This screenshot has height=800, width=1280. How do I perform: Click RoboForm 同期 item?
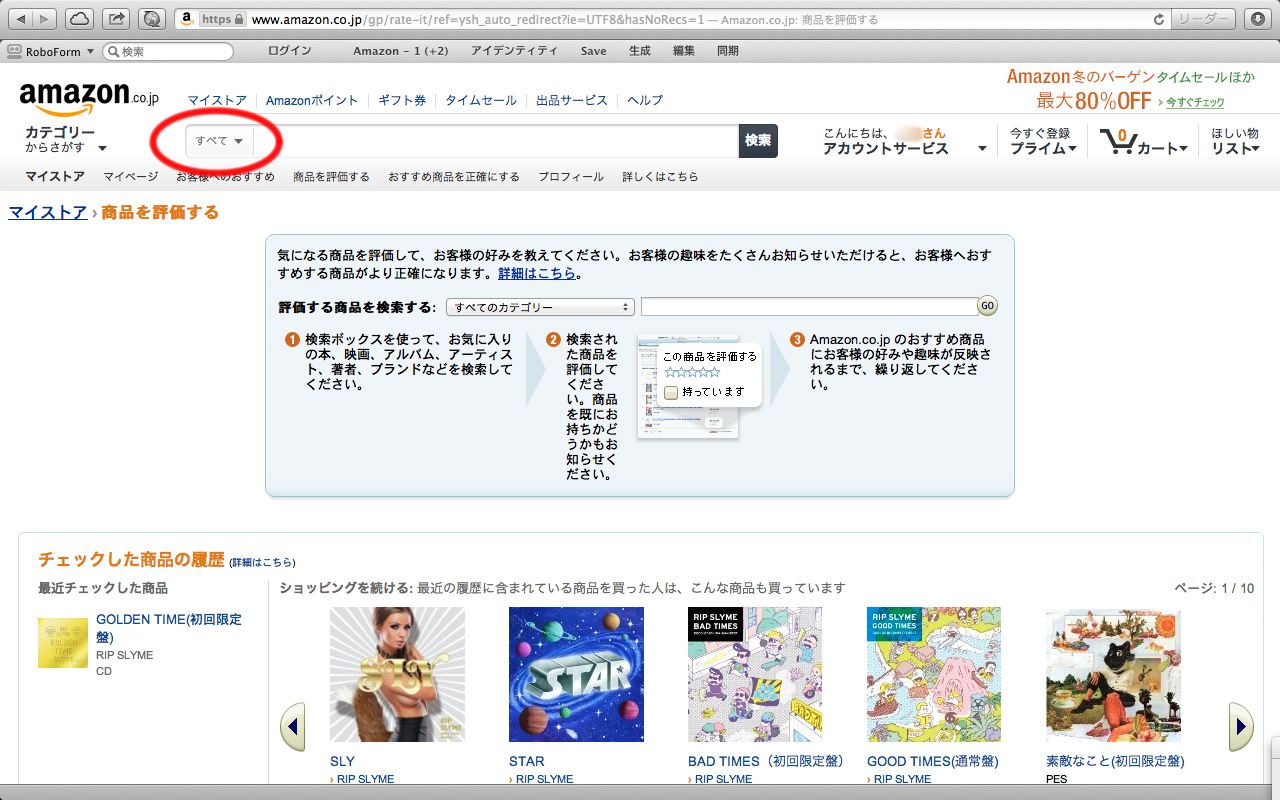click(x=728, y=51)
